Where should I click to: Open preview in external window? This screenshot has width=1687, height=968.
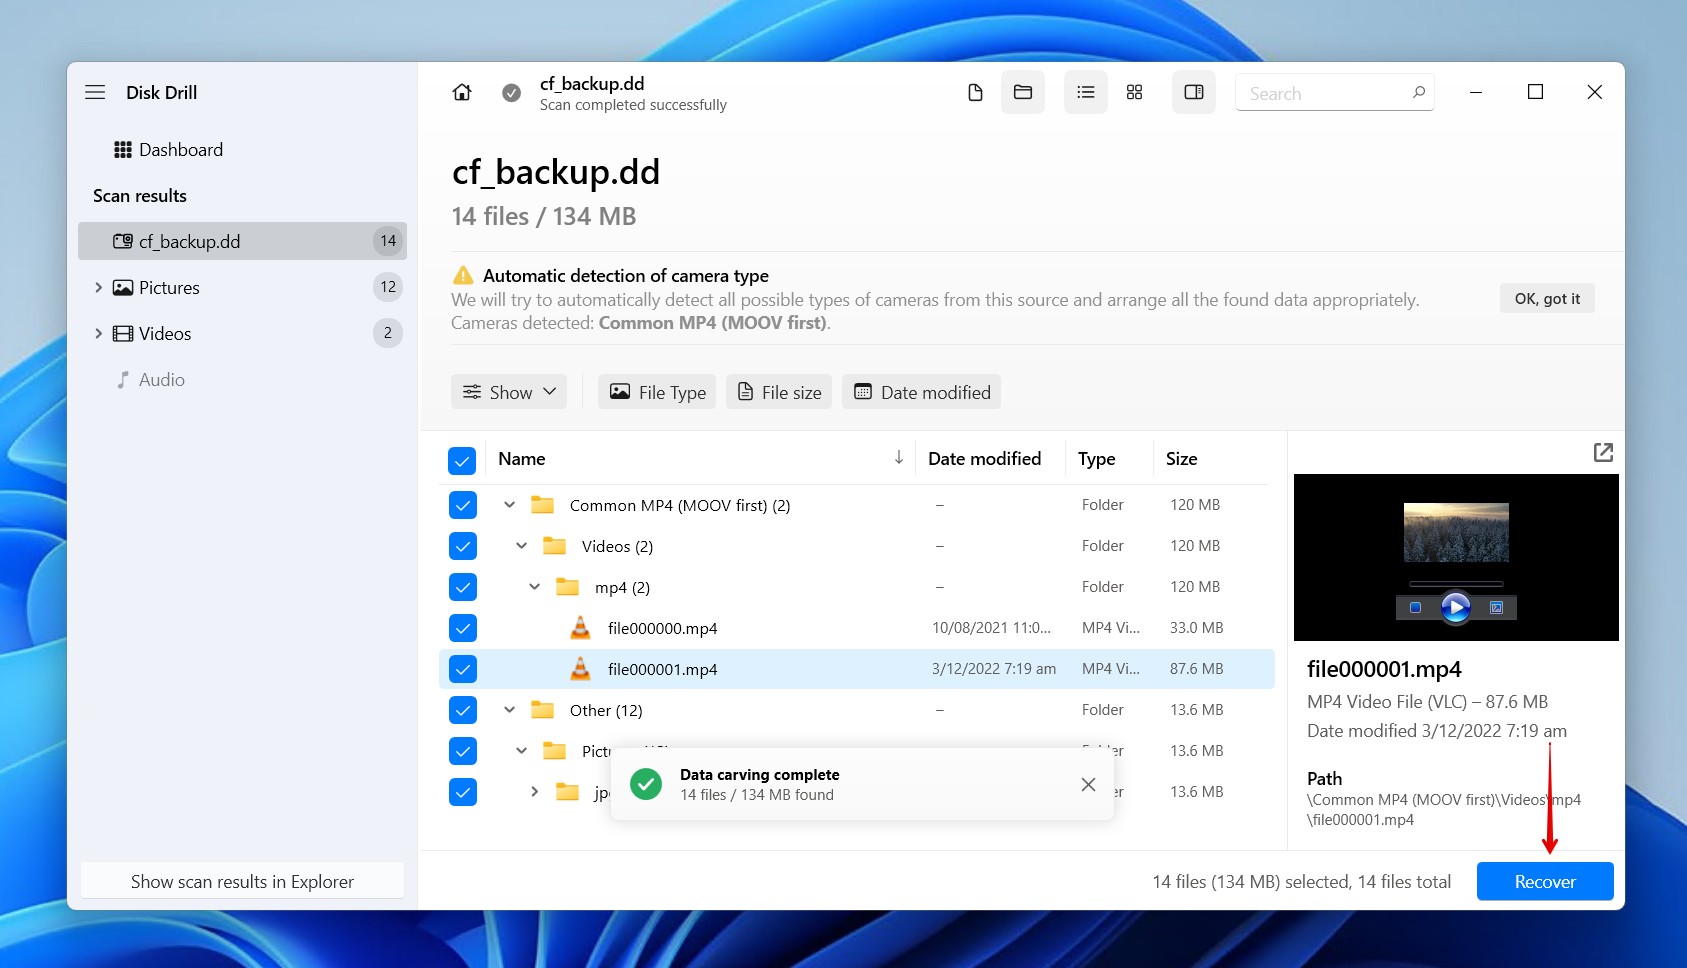1603,452
